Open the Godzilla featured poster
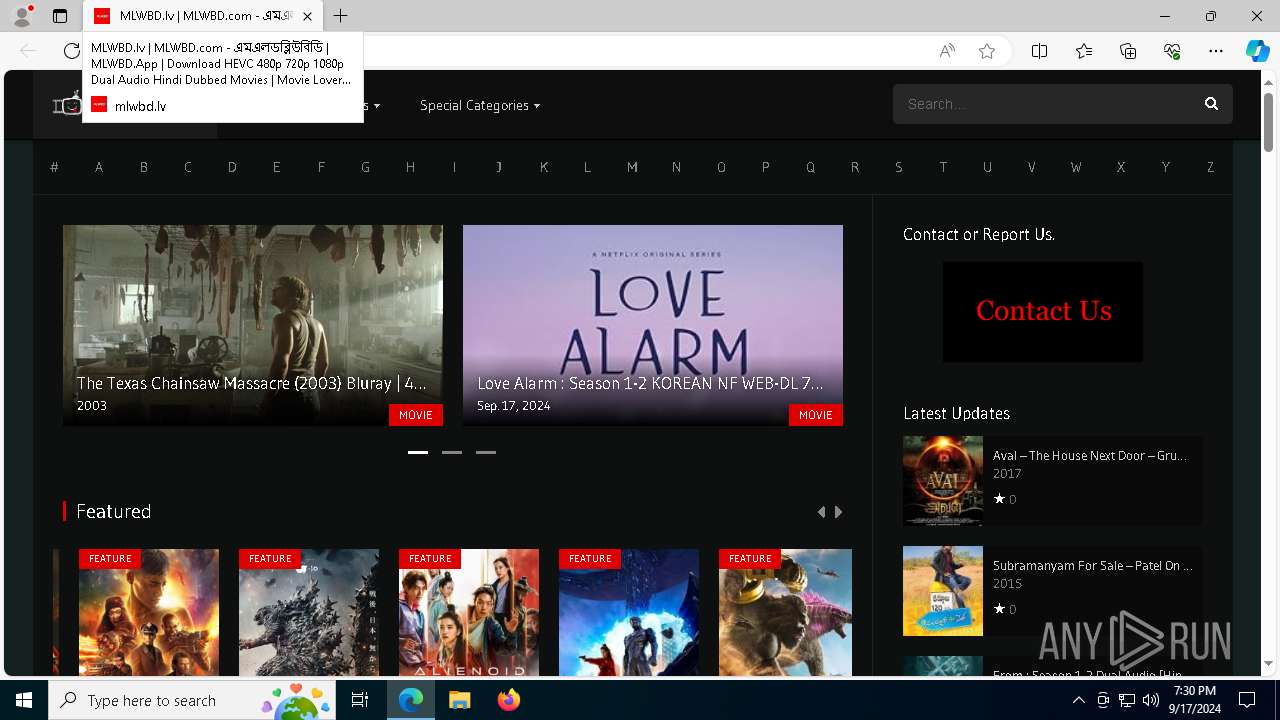1280x720 pixels. pyautogui.click(x=309, y=612)
